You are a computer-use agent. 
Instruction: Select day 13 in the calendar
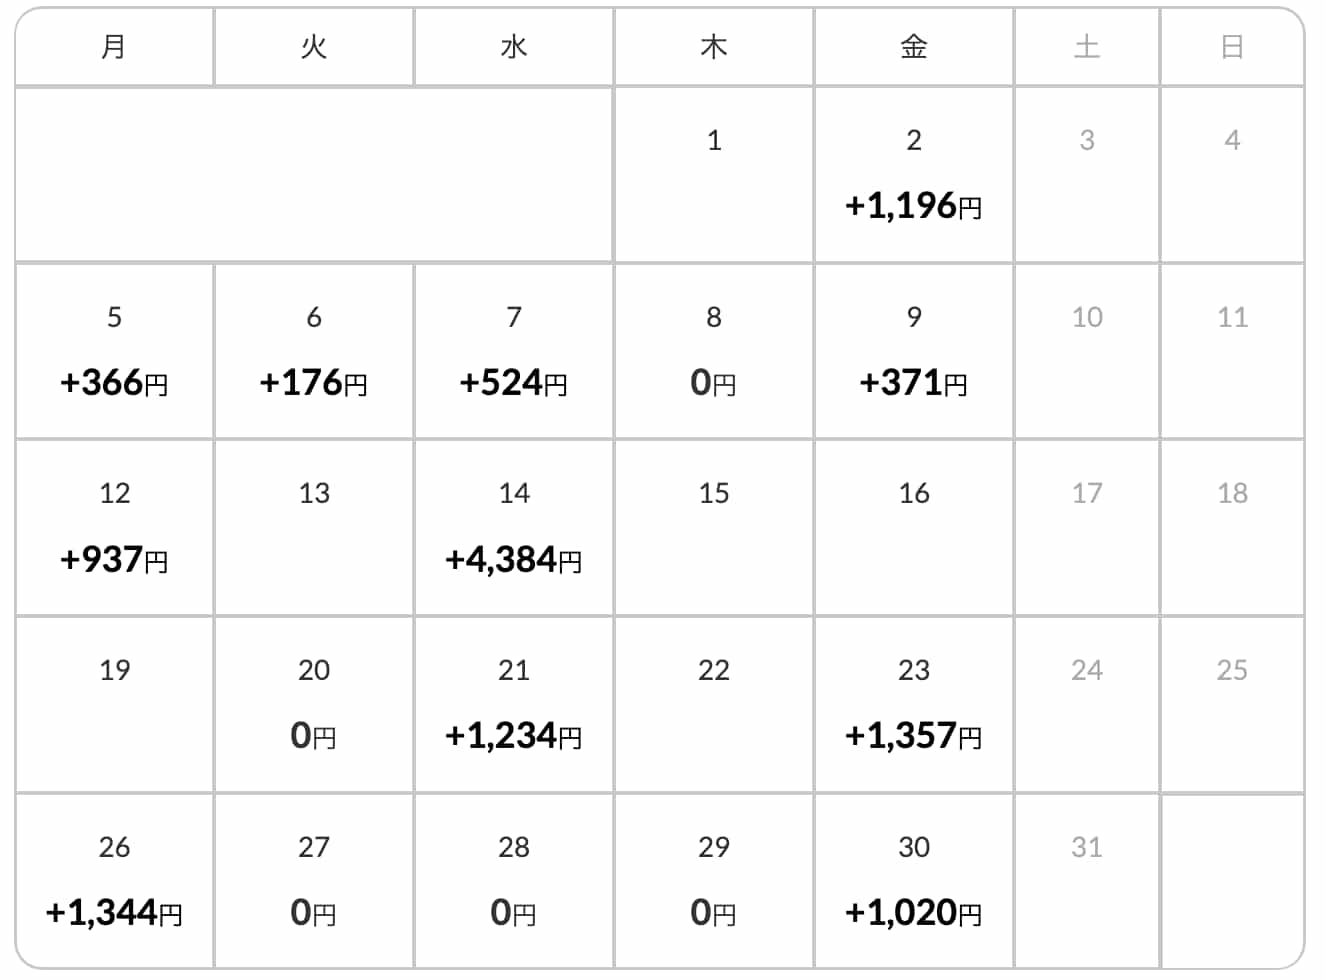click(314, 528)
